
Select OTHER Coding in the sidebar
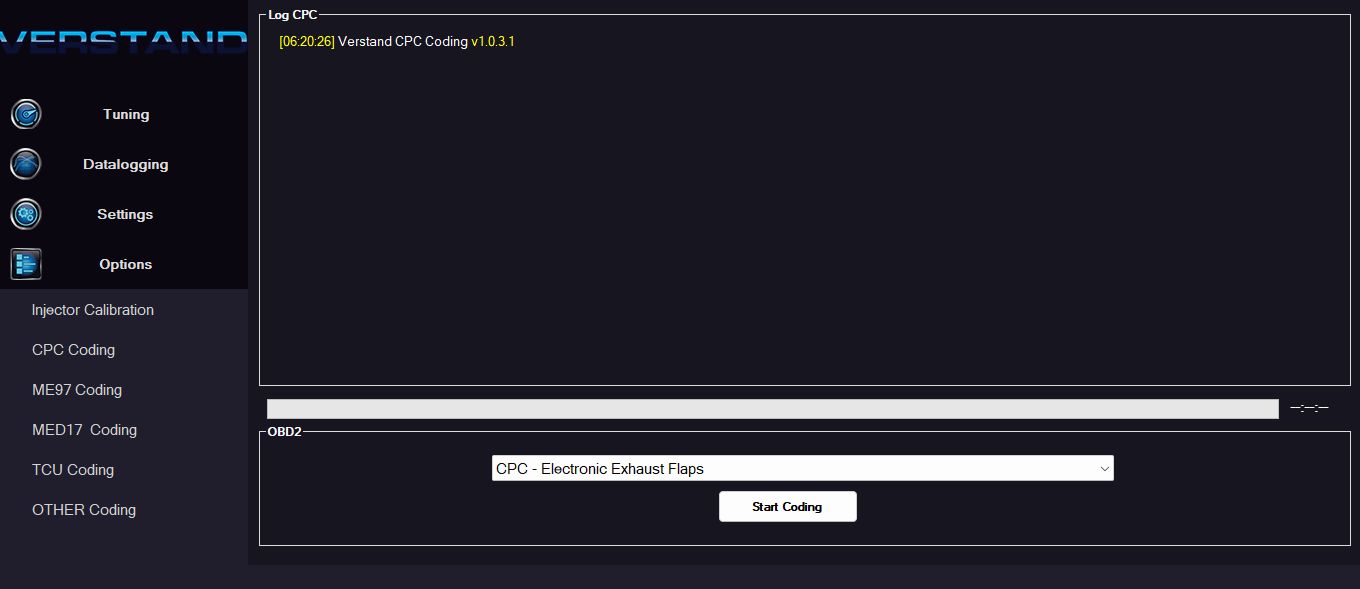click(83, 510)
